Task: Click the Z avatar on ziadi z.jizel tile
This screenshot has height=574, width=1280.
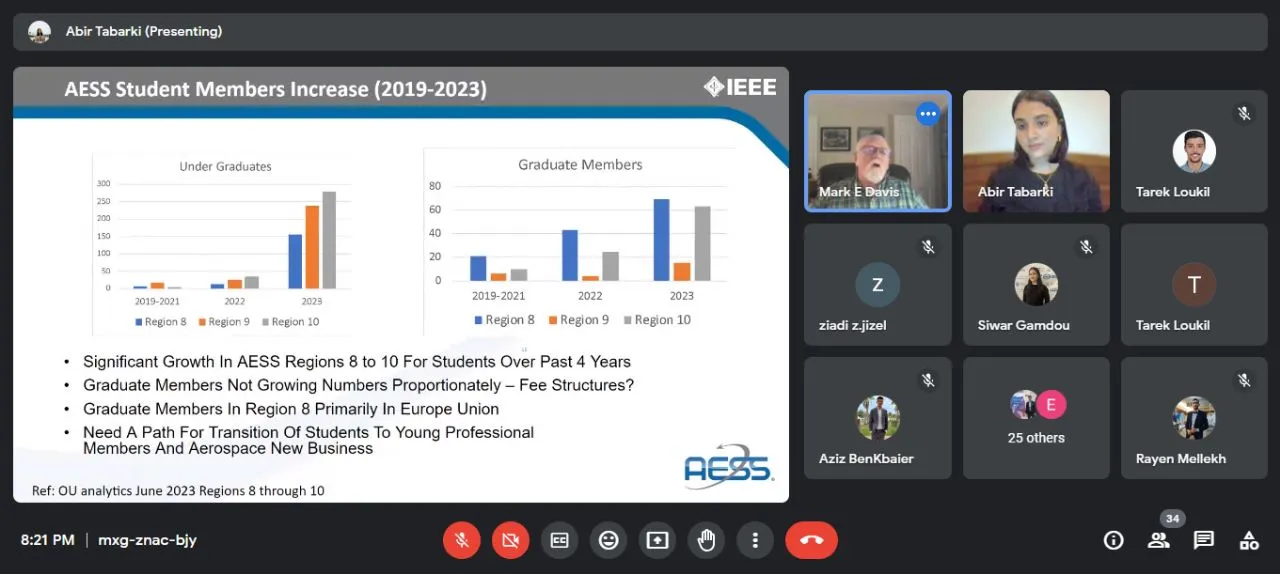Action: (x=878, y=285)
